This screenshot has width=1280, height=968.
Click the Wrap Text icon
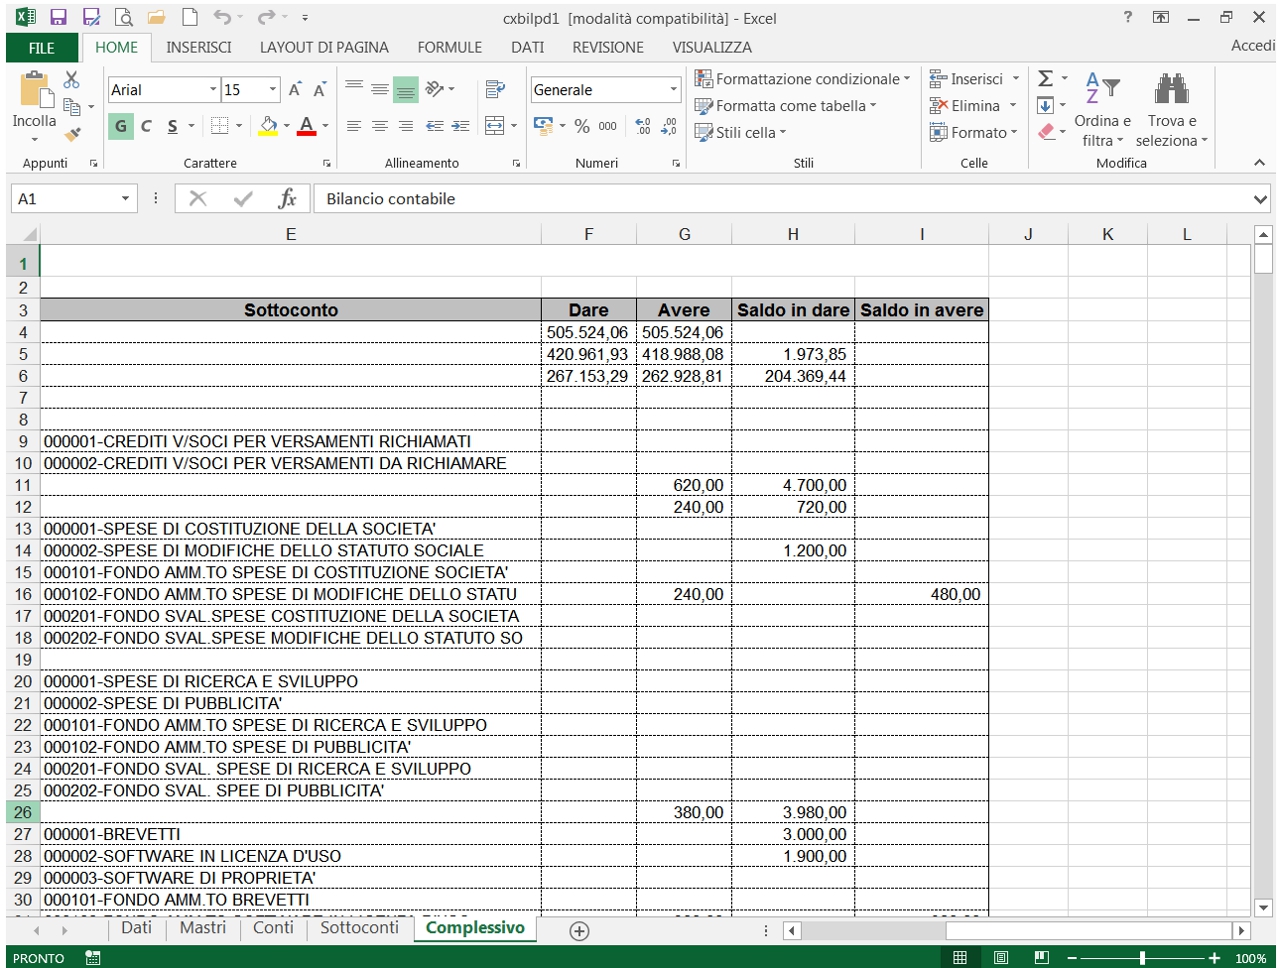coord(494,89)
